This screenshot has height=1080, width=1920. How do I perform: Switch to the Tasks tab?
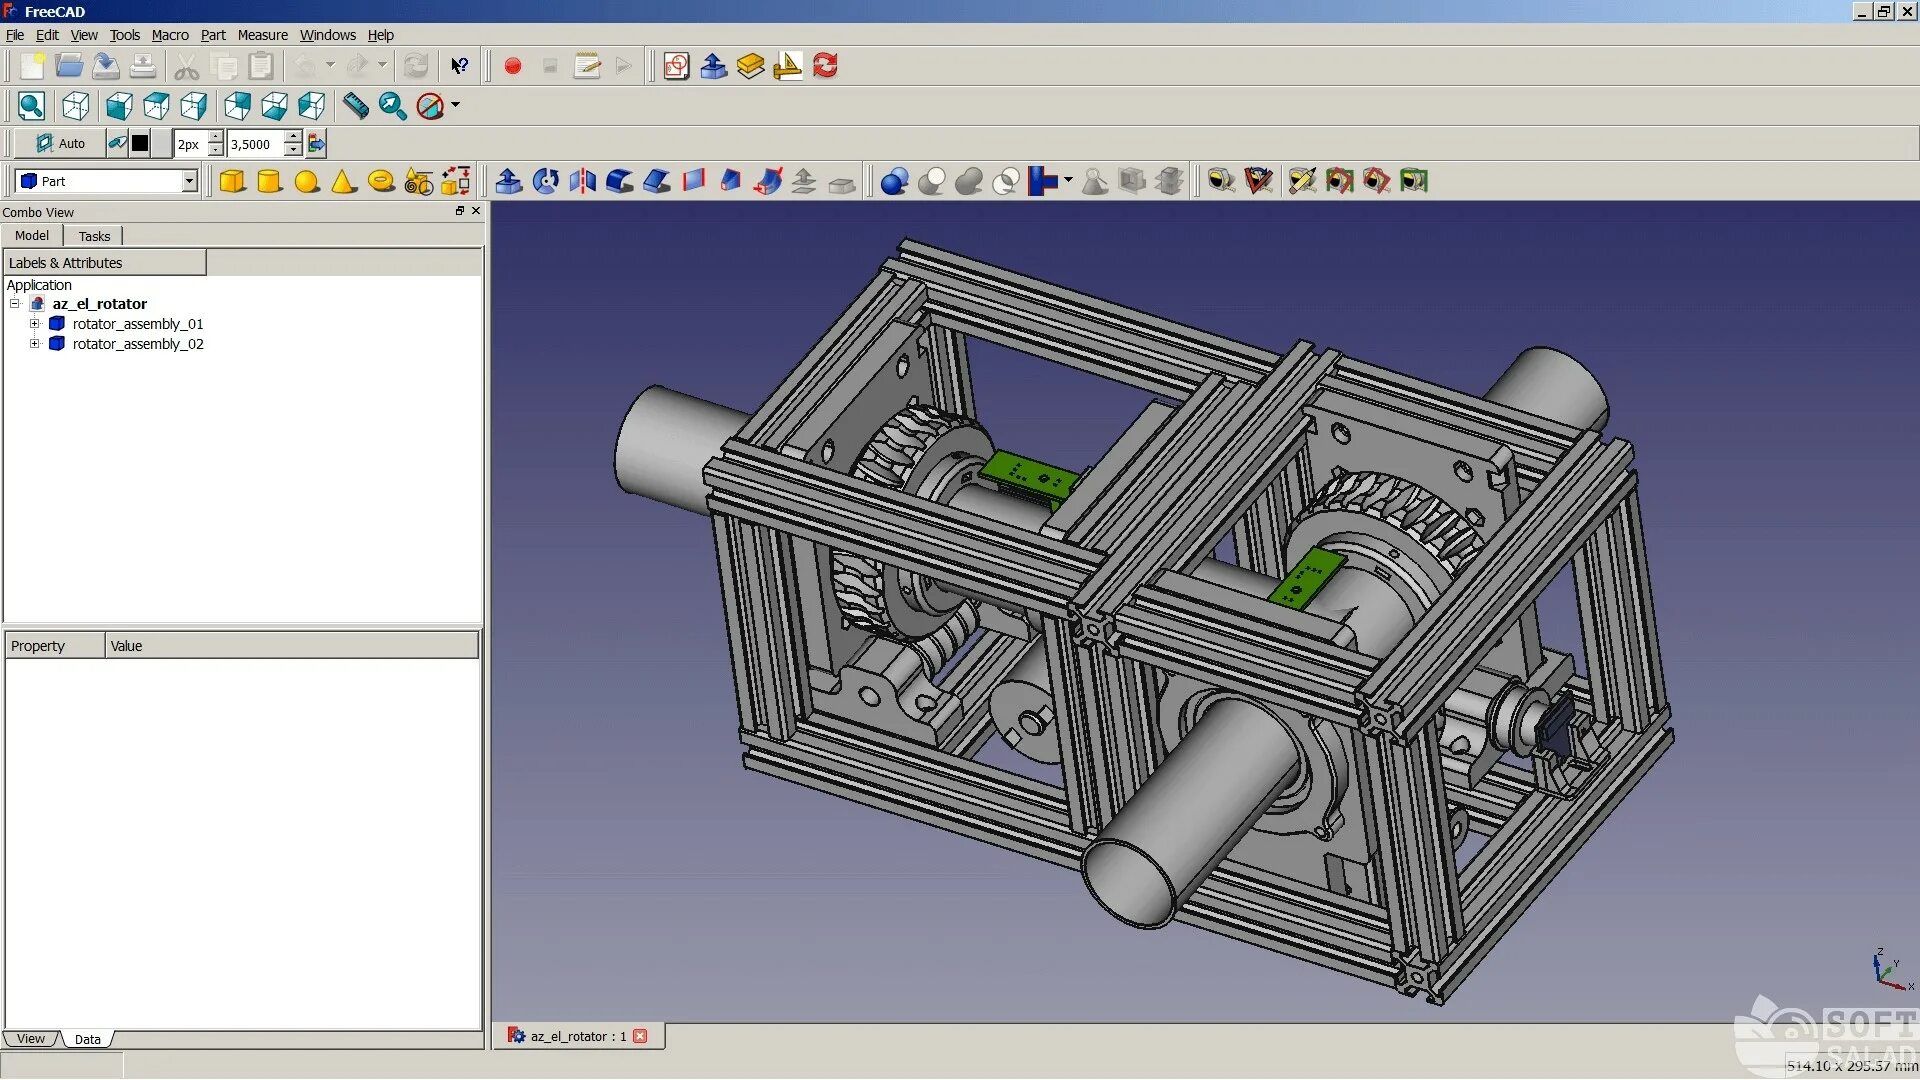(94, 236)
